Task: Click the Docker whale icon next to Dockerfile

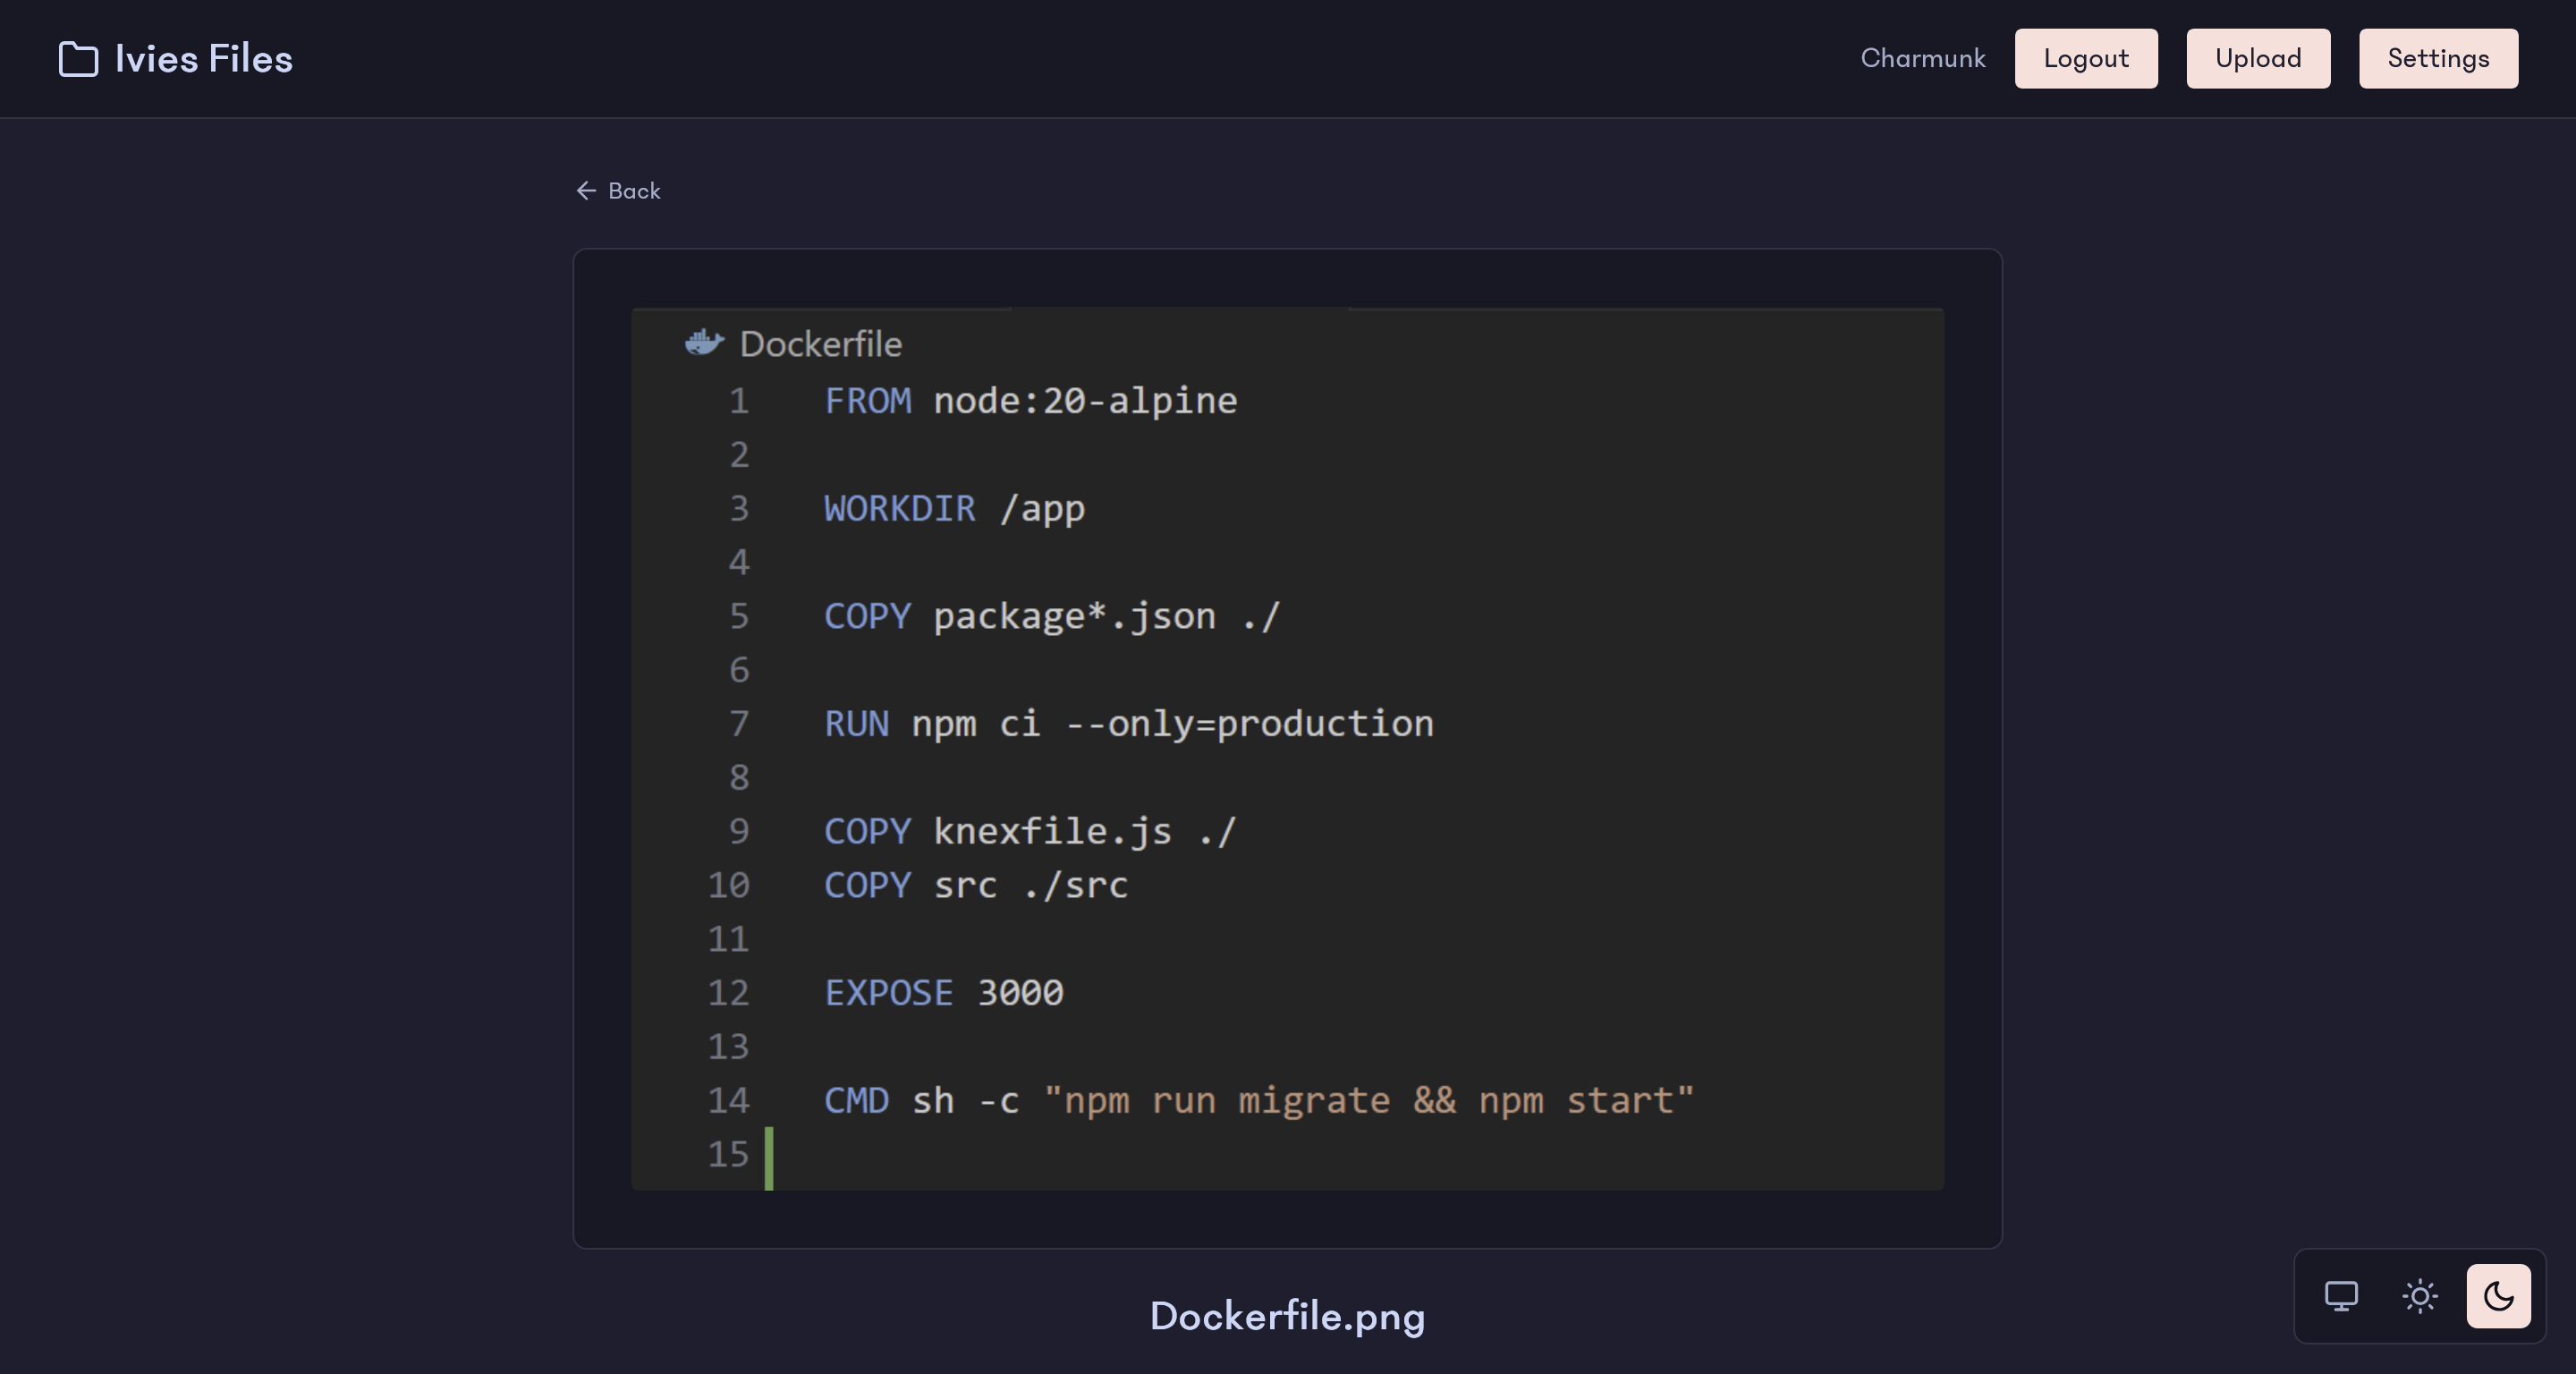Action: click(x=705, y=341)
